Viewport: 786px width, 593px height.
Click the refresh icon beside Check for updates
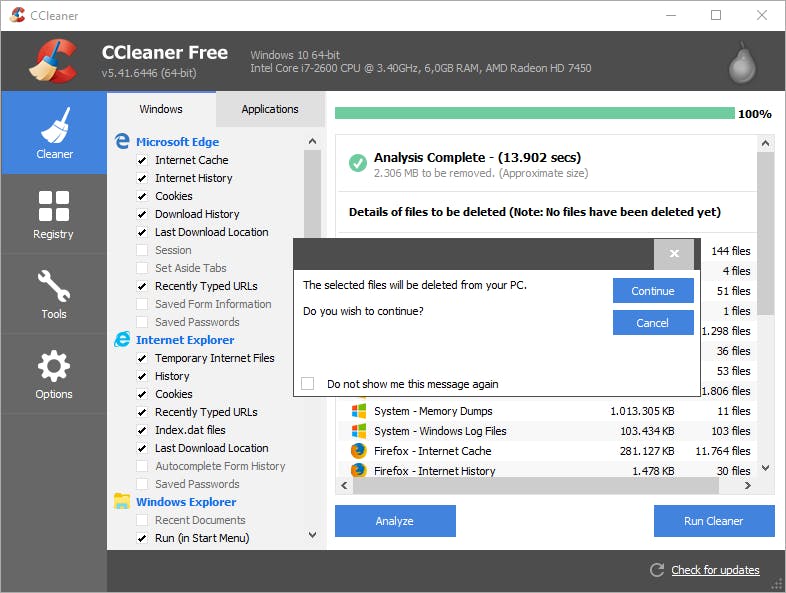(x=657, y=570)
